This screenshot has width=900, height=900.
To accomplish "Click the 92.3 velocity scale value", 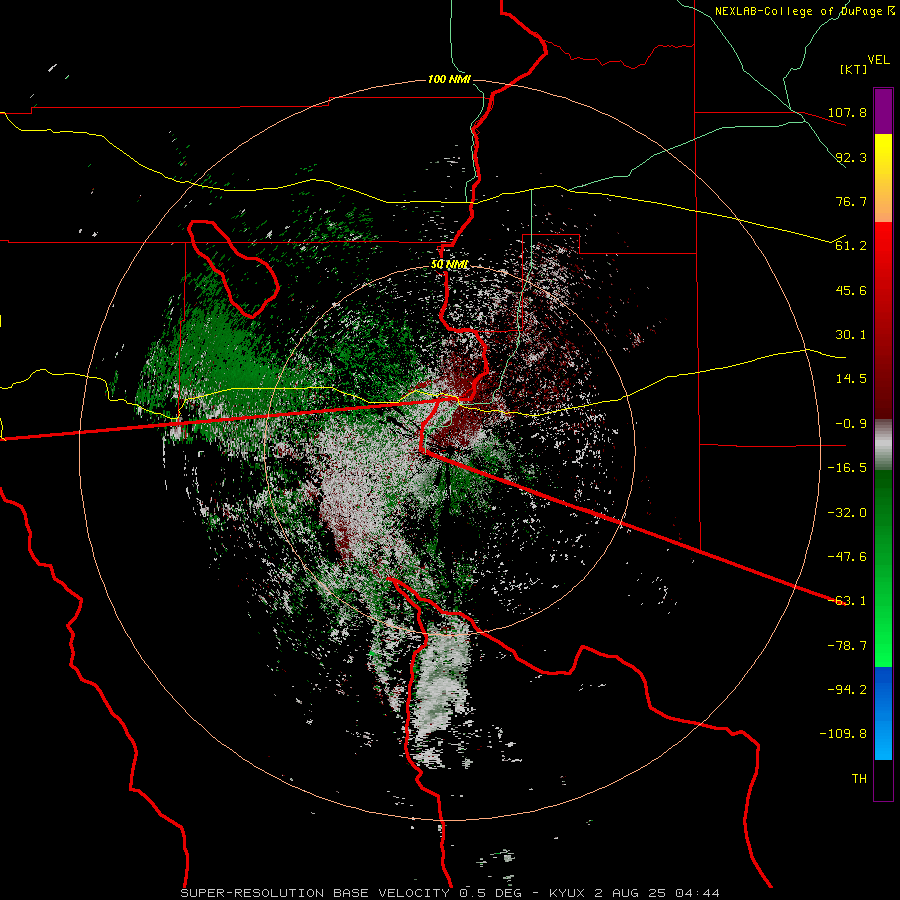I will coord(851,157).
